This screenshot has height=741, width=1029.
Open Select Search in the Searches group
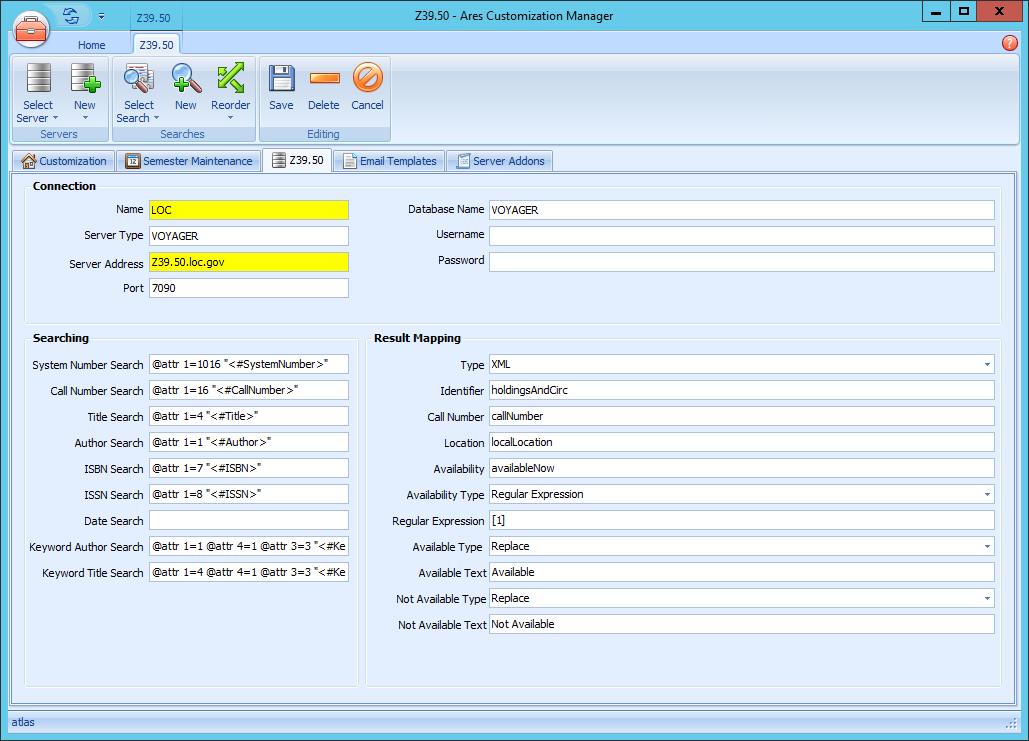click(138, 90)
